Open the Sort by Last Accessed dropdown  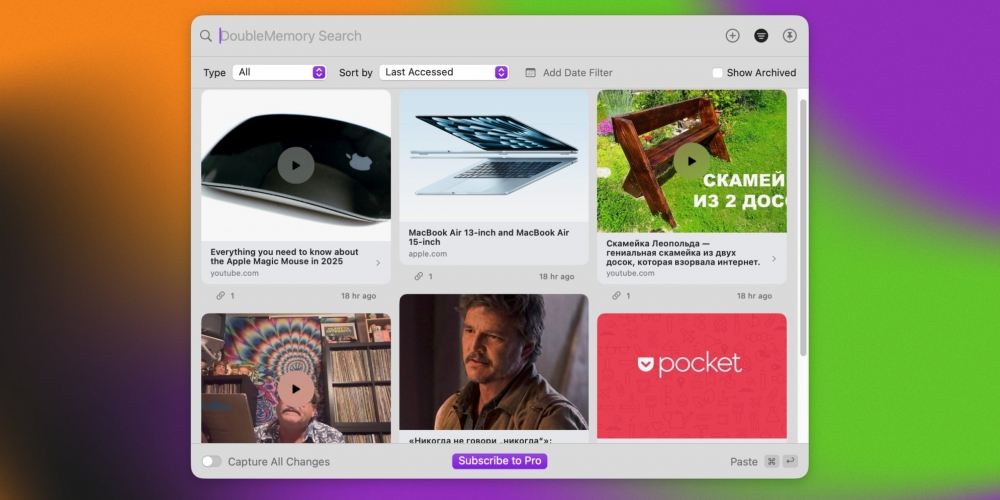[444, 72]
